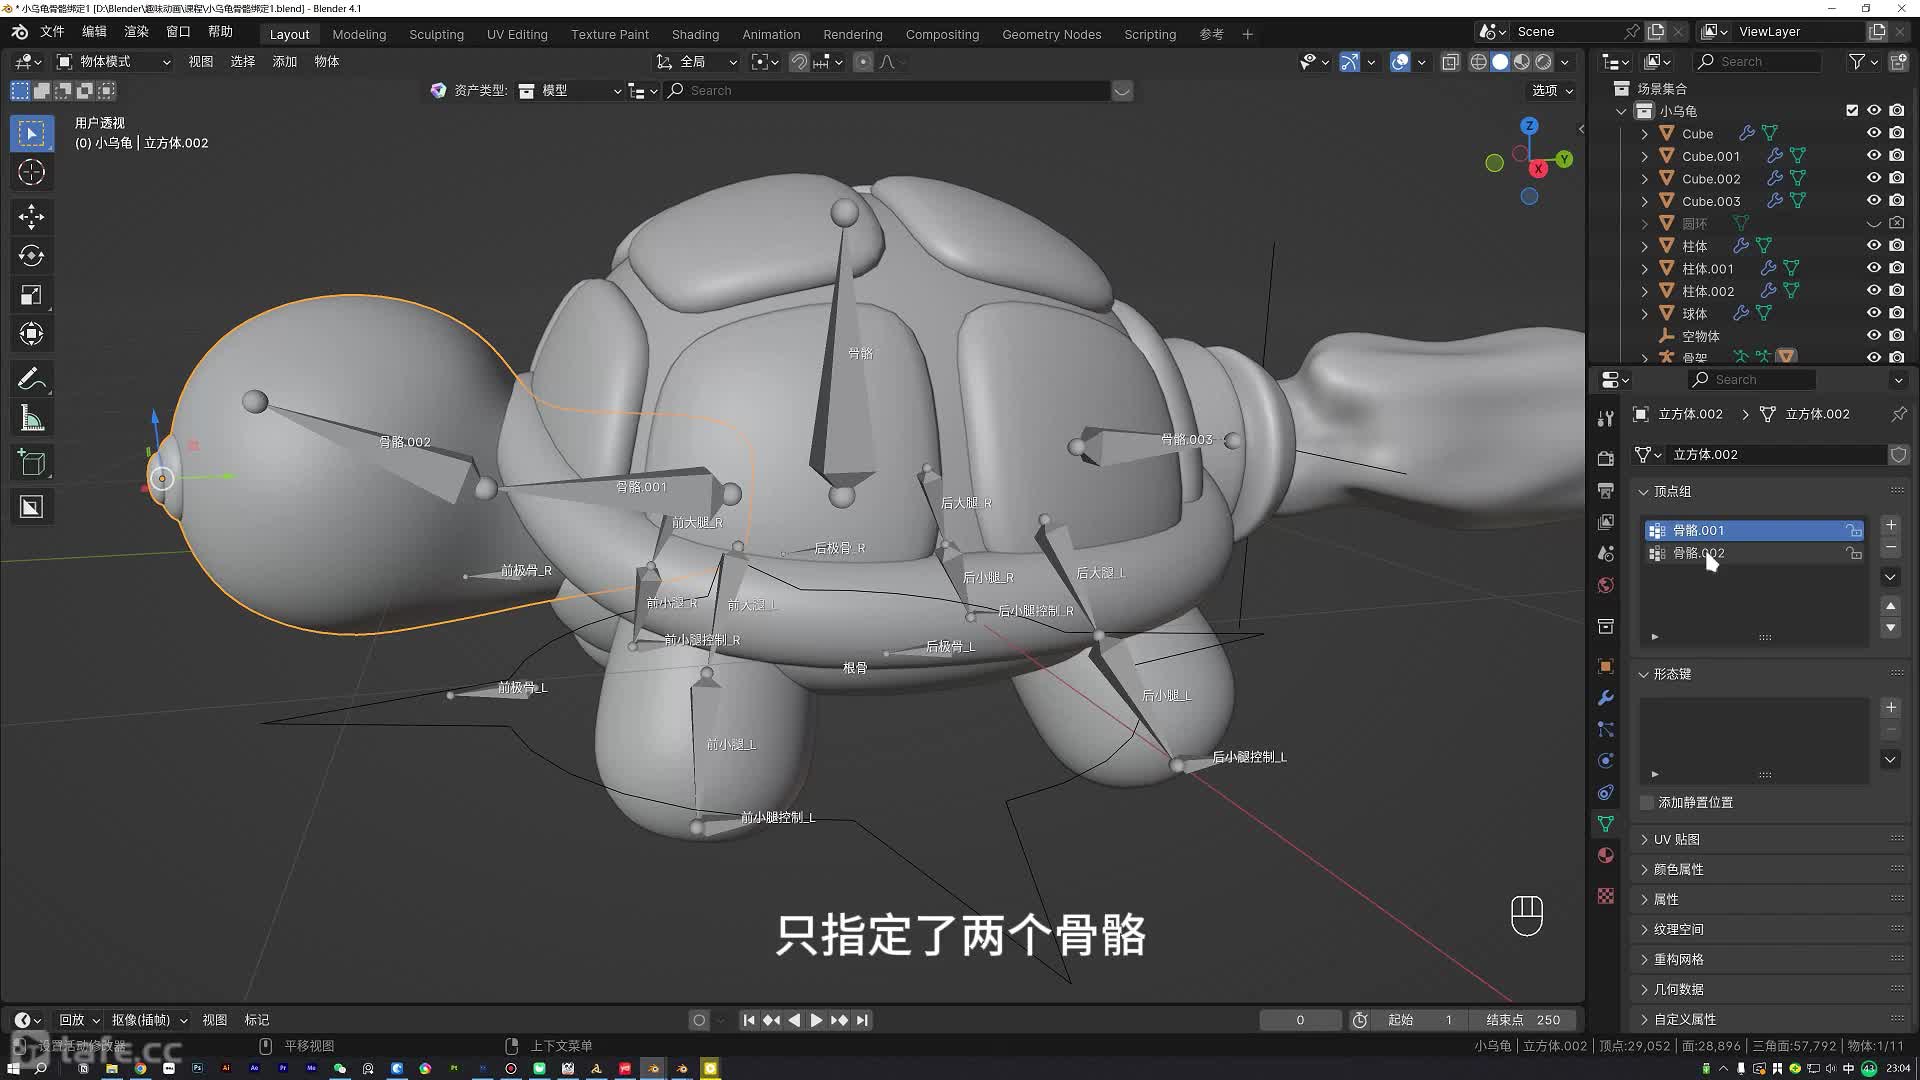
Task: Enable 添加静置位置 checkbox
Action: 1647,803
